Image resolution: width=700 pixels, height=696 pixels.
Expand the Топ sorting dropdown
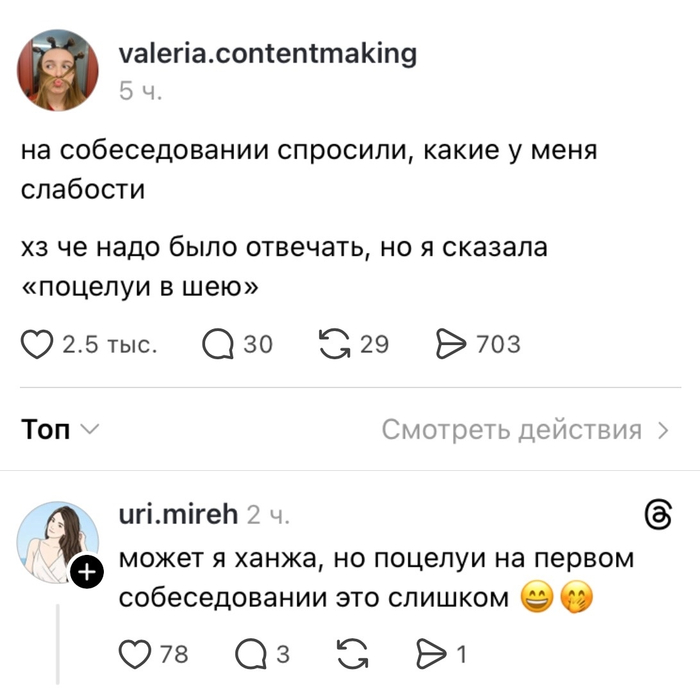(60, 429)
